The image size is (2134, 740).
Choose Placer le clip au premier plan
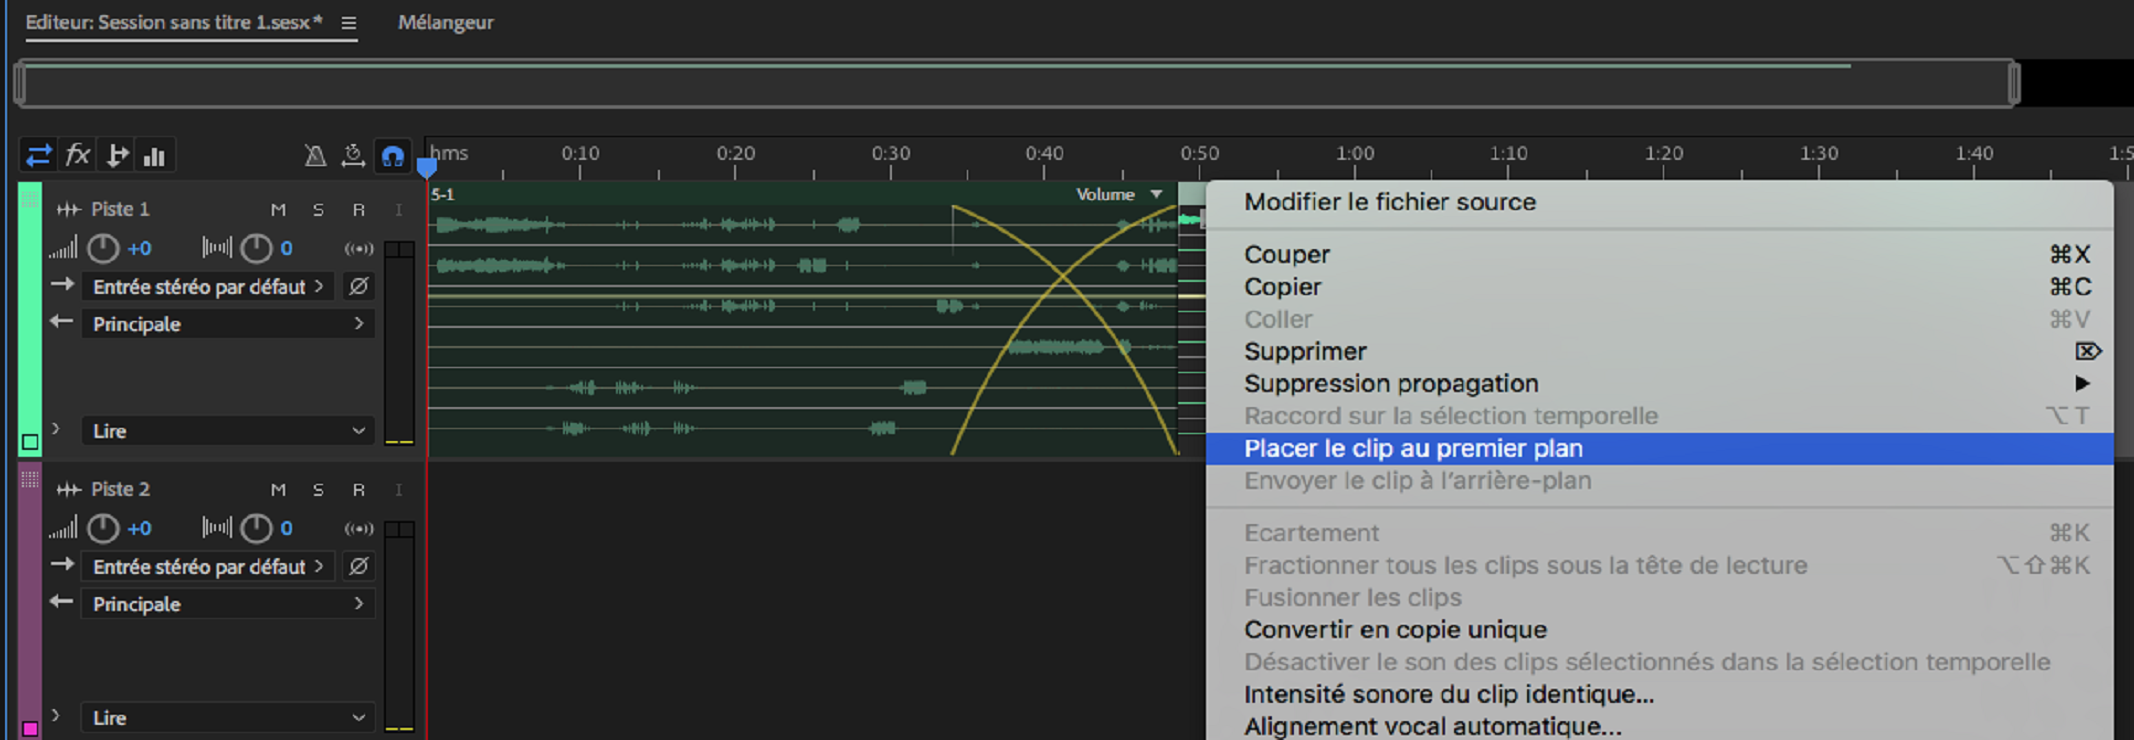tap(1413, 448)
